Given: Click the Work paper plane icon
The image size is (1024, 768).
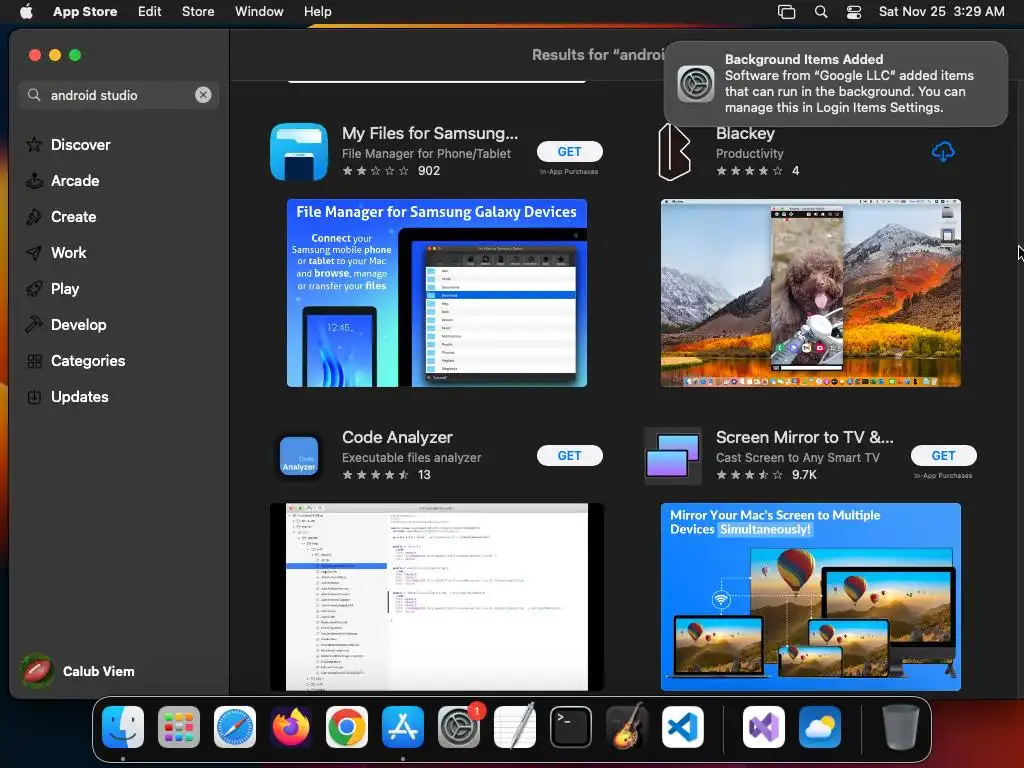Looking at the screenshot, I should click(34, 253).
